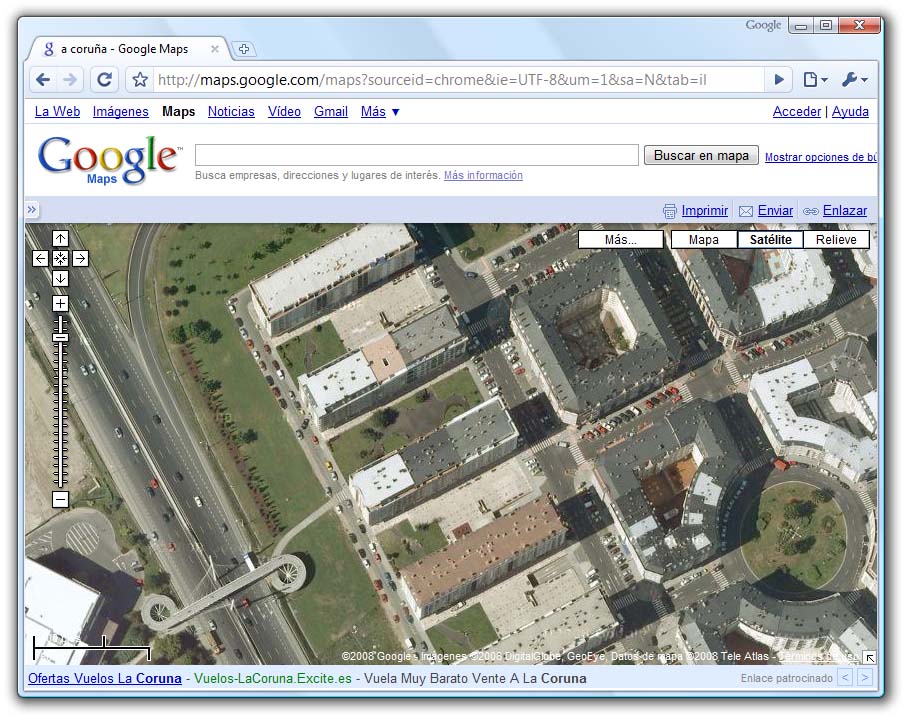903x717 pixels.
Task: Open Imágenes link
Action: (x=120, y=112)
